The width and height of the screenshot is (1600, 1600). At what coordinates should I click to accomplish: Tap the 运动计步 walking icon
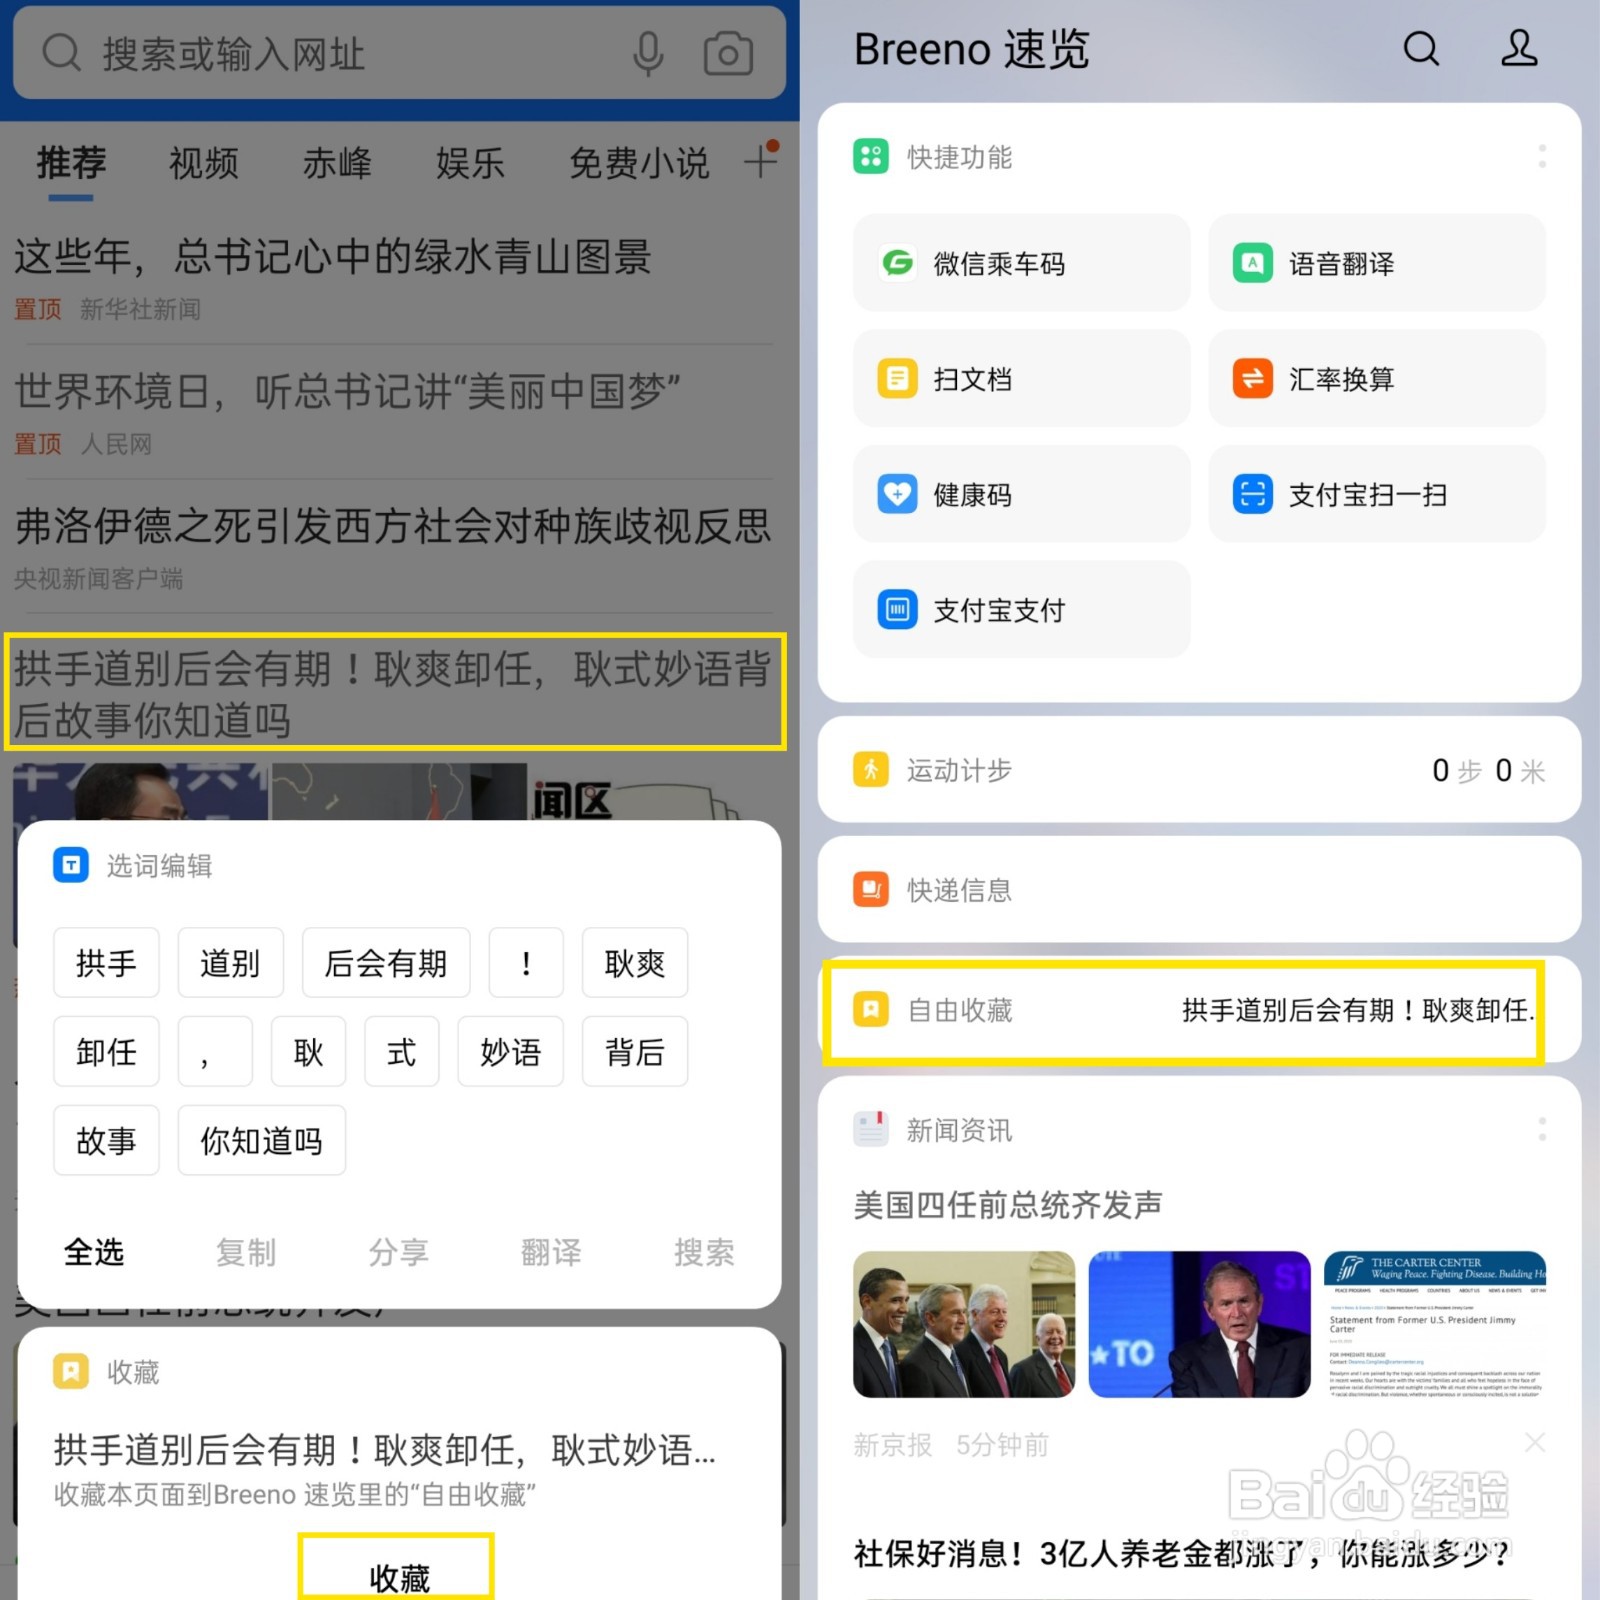(x=870, y=770)
